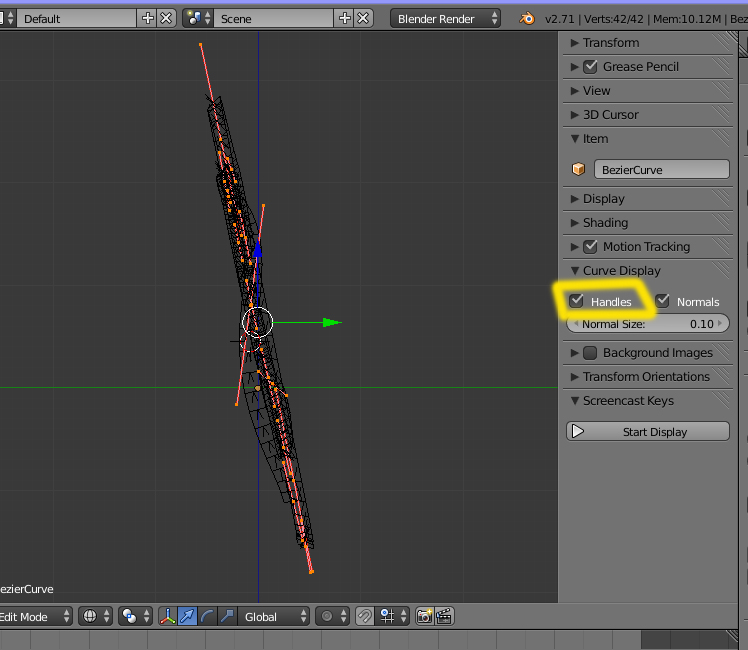Click the OpenGL render animation clapper icon
748x650 pixels.
[x=444, y=616]
